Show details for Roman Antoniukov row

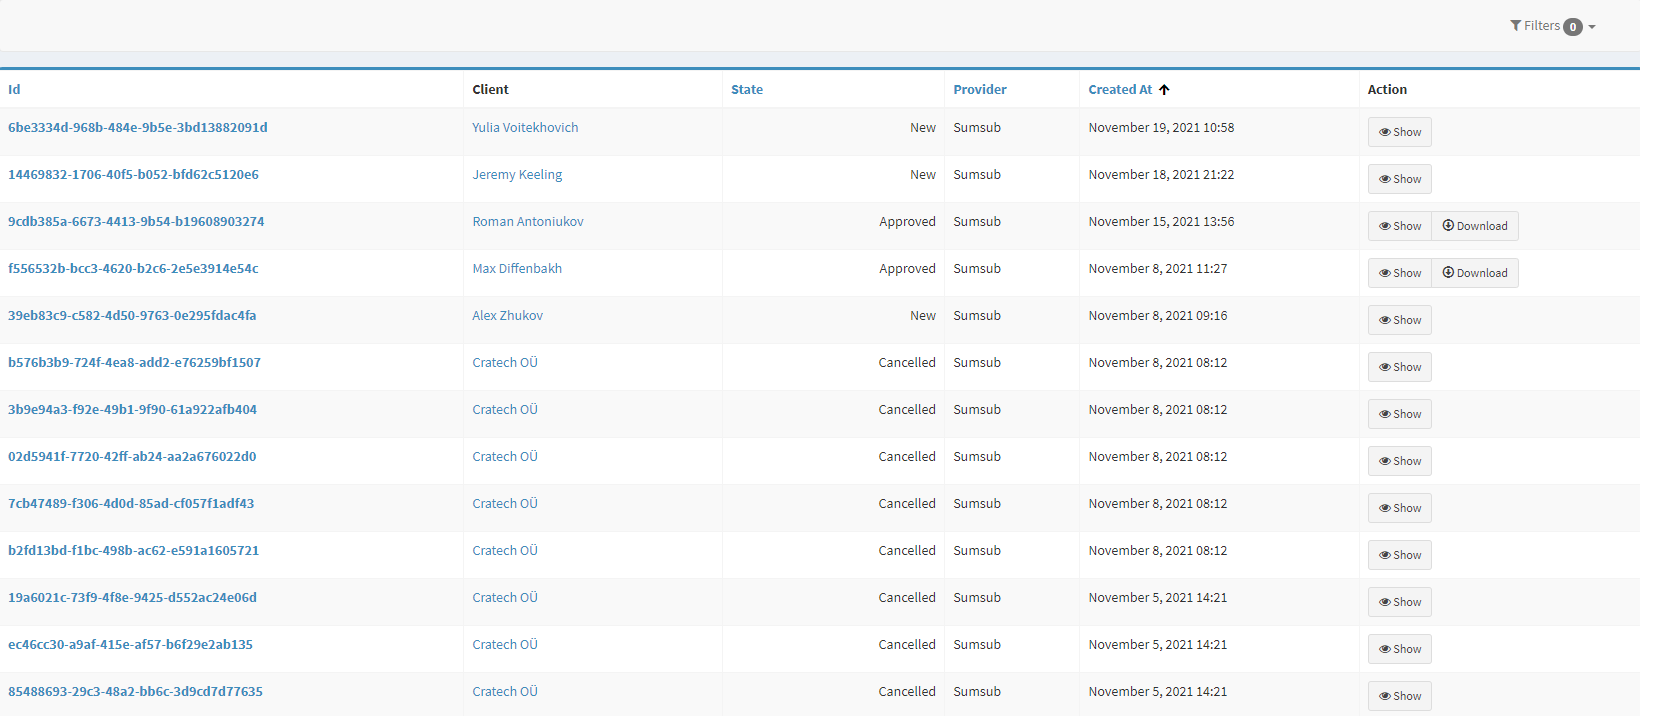[x=1399, y=226]
